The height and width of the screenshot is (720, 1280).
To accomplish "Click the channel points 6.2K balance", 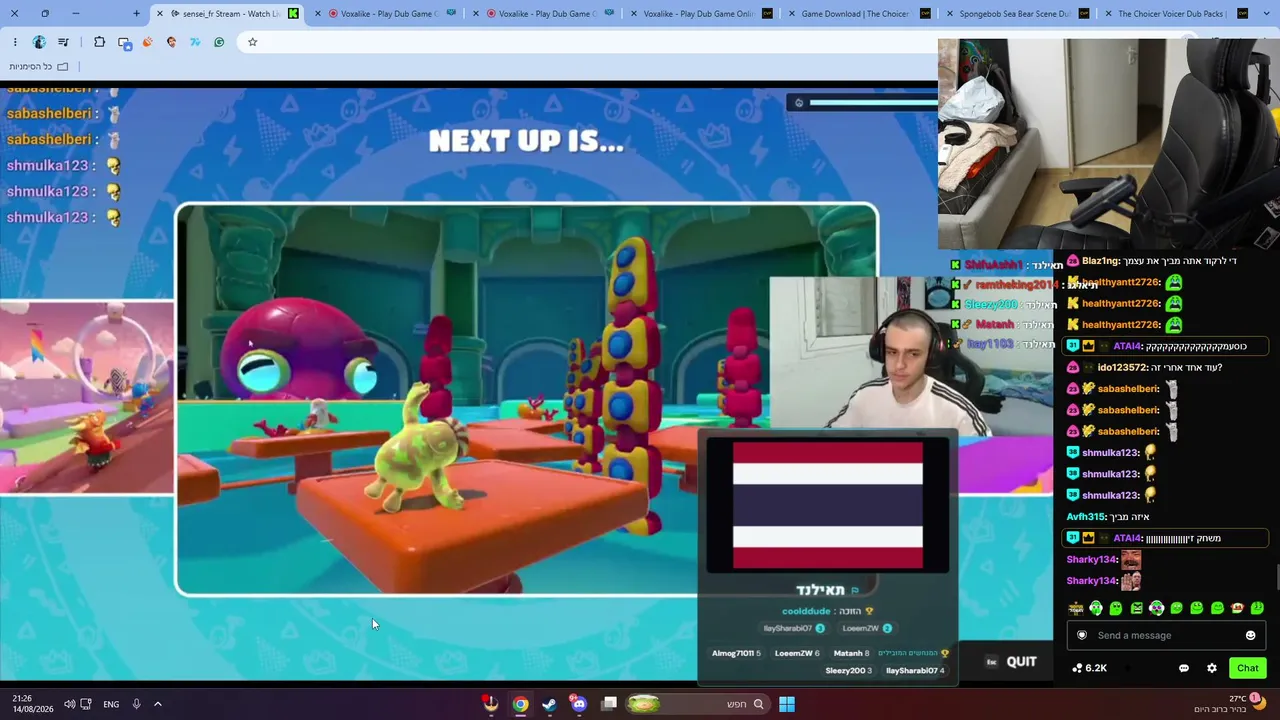I will pyautogui.click(x=1089, y=668).
